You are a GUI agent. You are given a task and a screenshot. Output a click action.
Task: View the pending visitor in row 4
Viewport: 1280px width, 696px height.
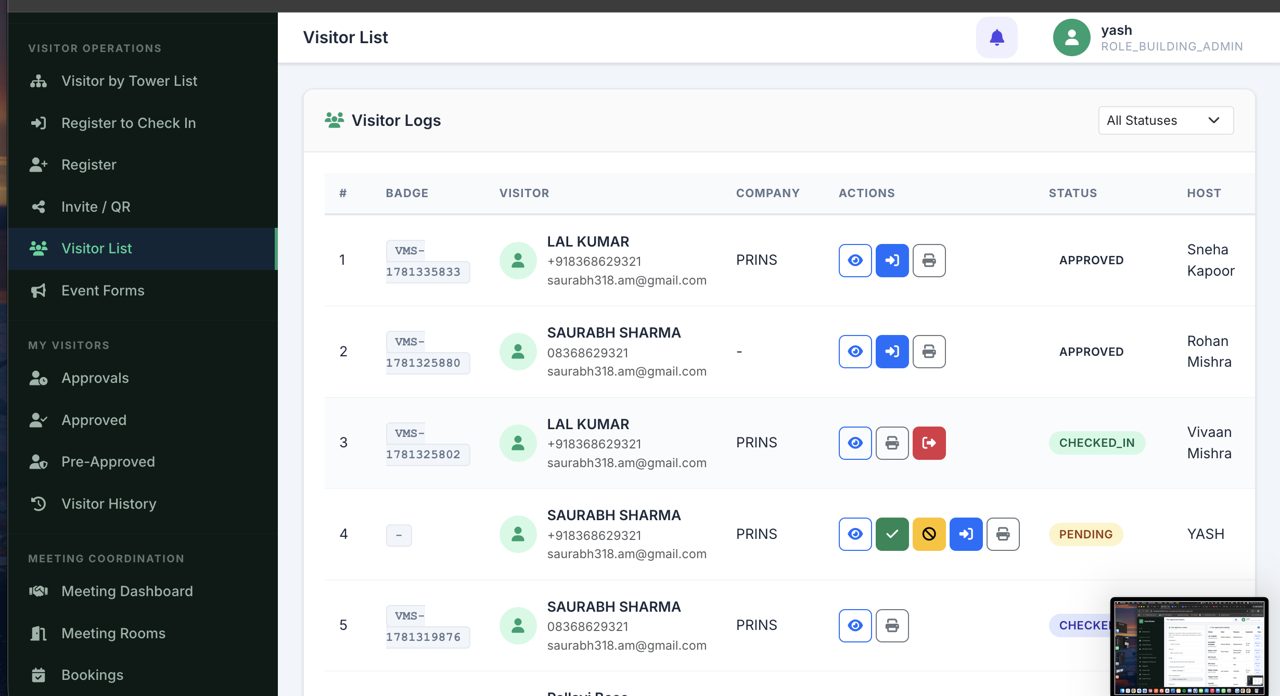(x=855, y=534)
